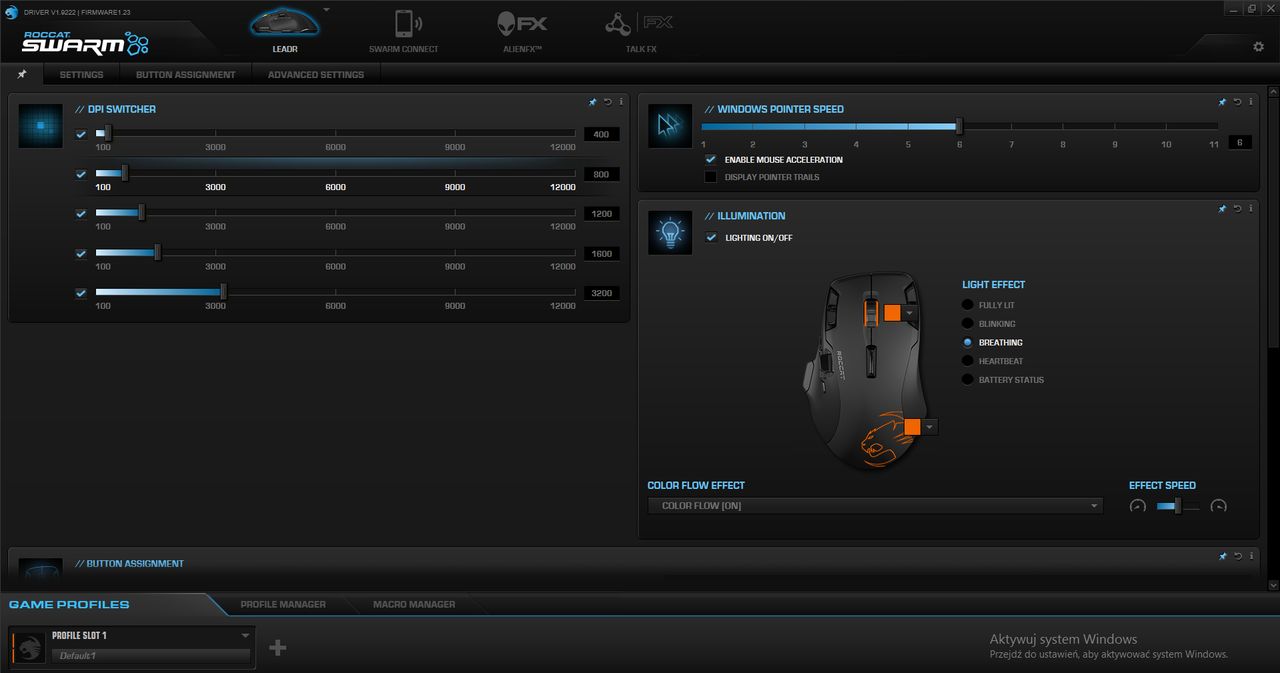The height and width of the screenshot is (673, 1280).
Task: Open Profile Slot 1 dropdown arrow
Action: coord(245,635)
